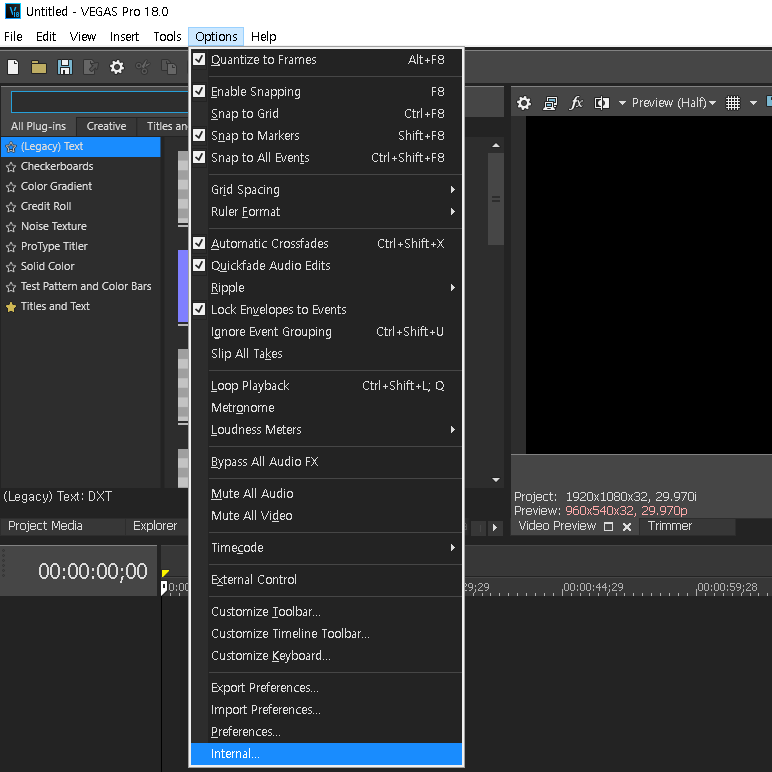Click the Split Screen View icon
The height and width of the screenshot is (772, 772).
coord(602,103)
